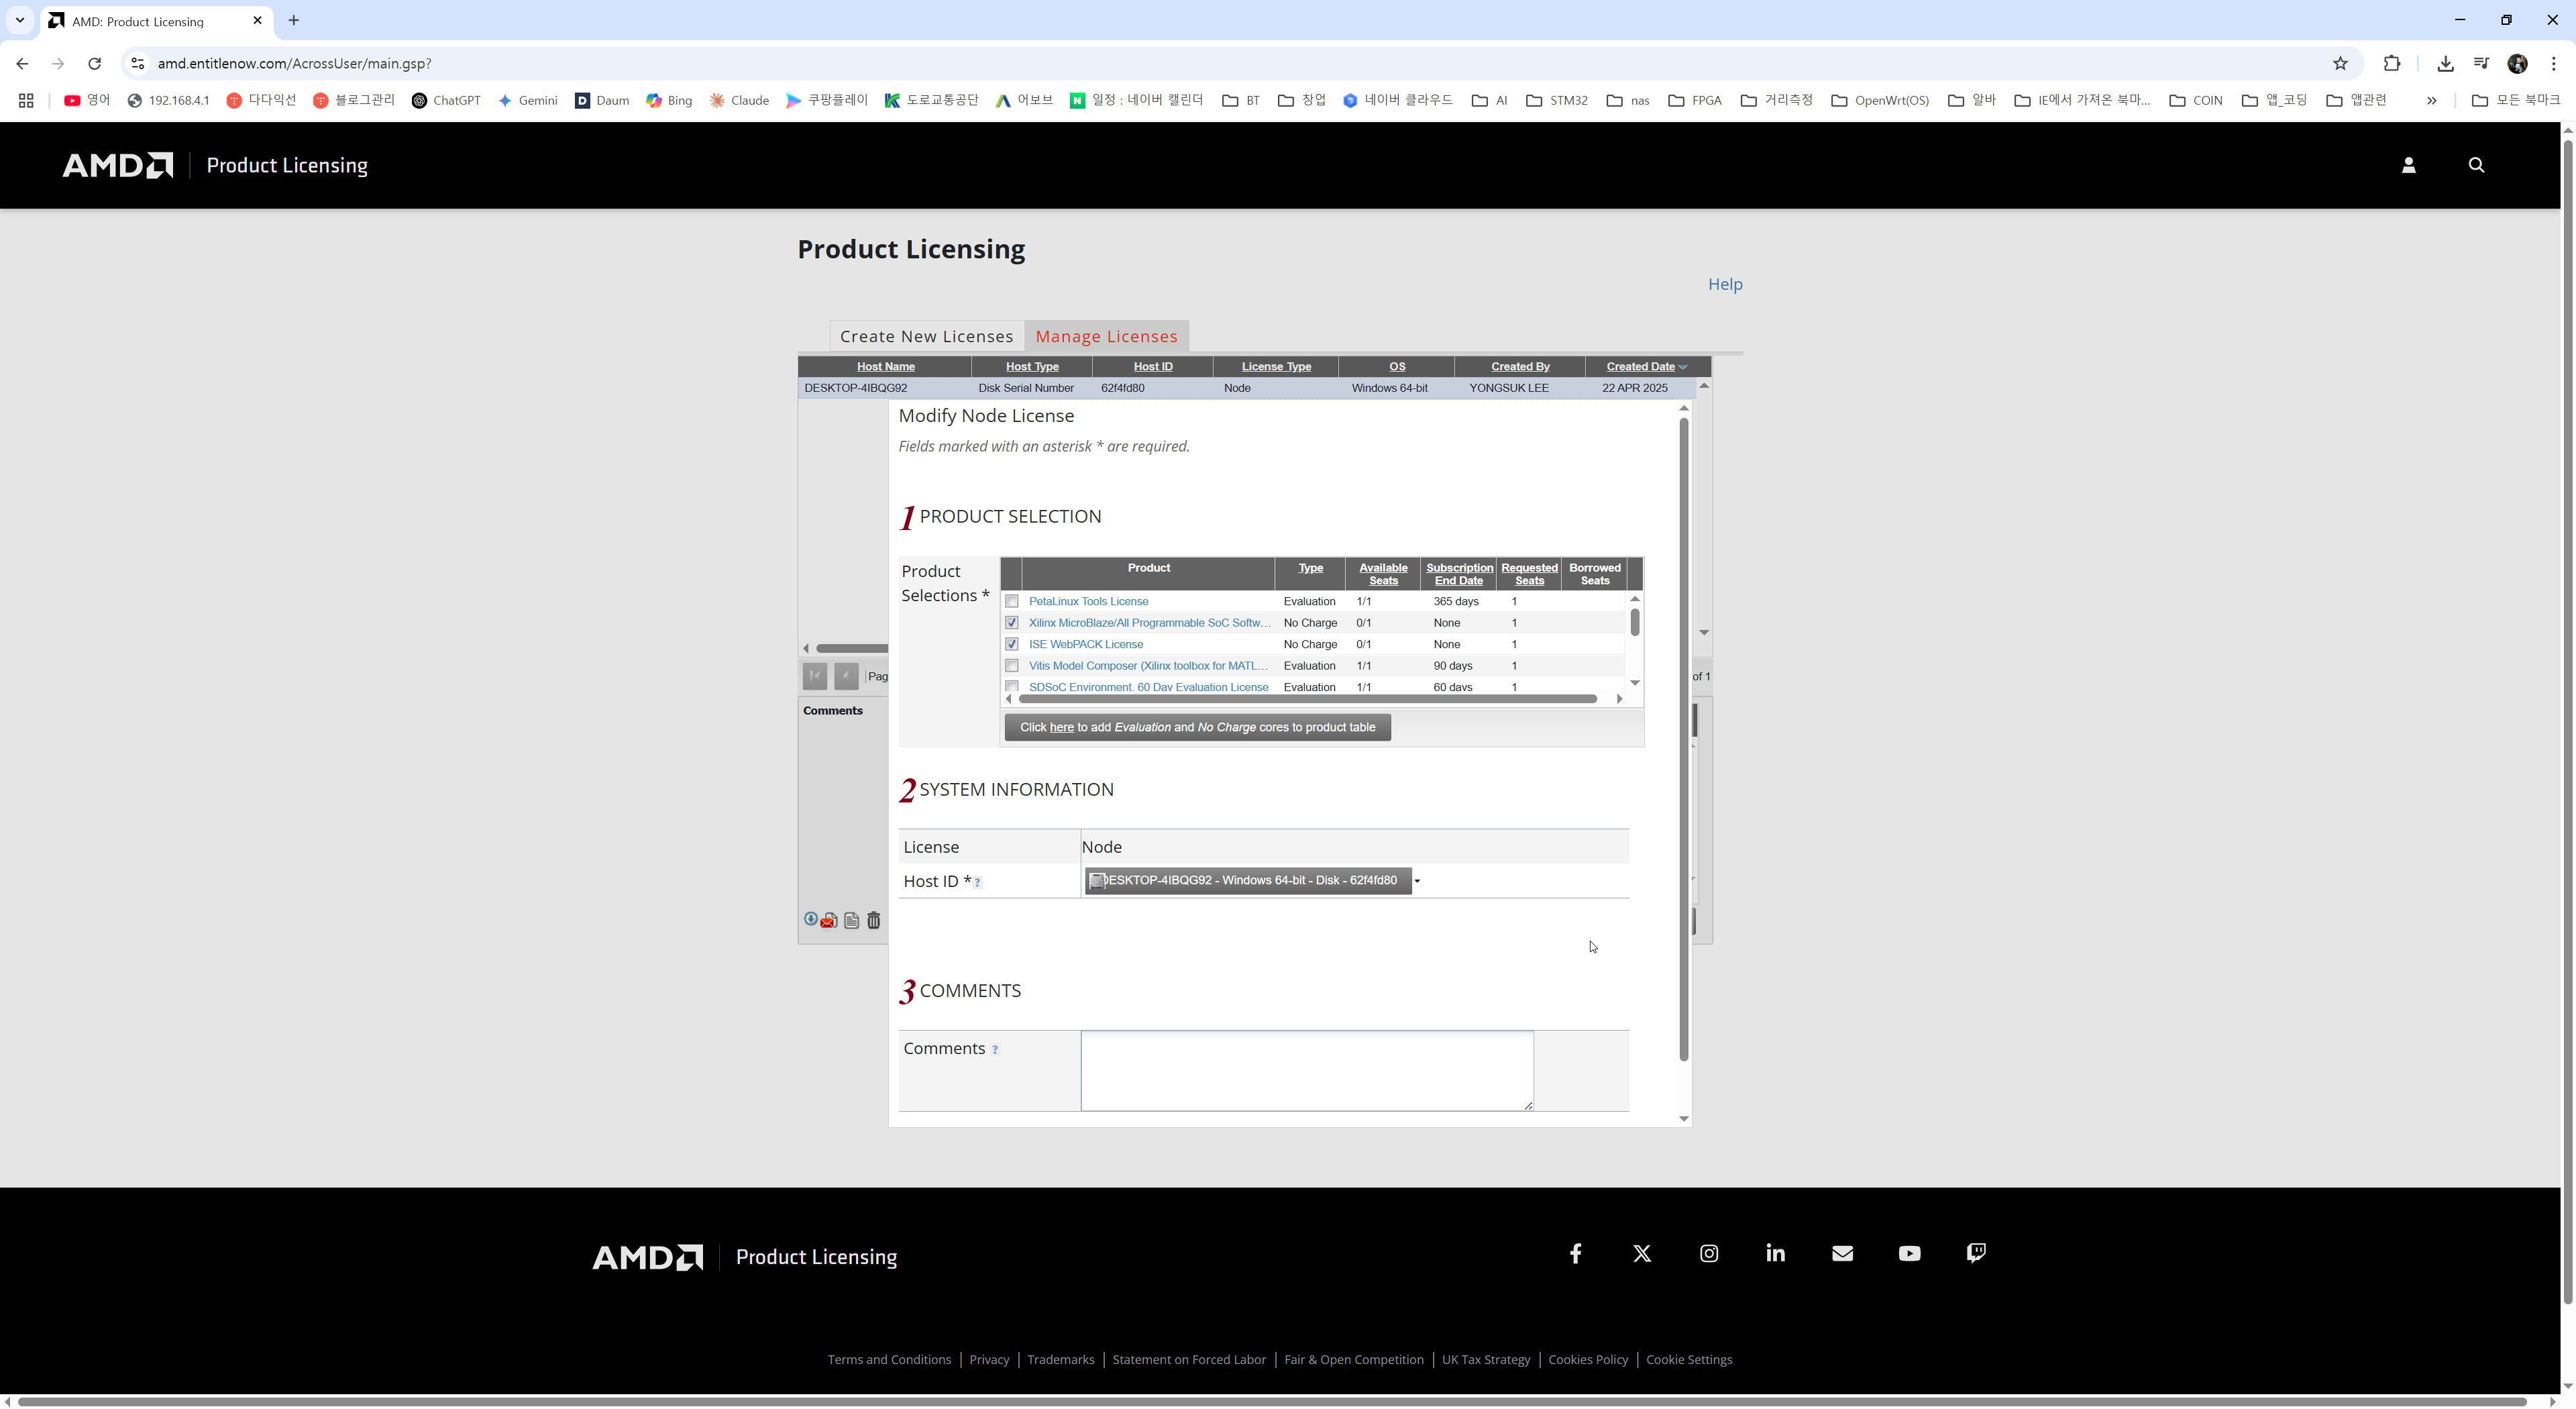Click the product table horizontal scrollbar
The image size is (2576, 1409).
[x=1308, y=699]
